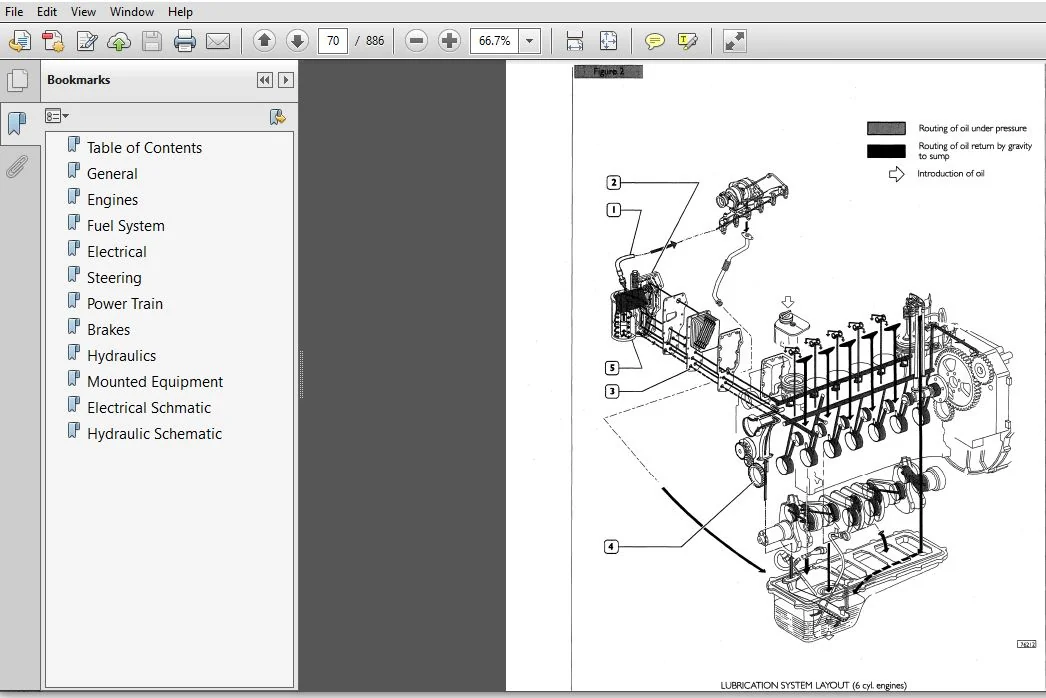Open the Window menu
1046x698 pixels.
coord(131,11)
